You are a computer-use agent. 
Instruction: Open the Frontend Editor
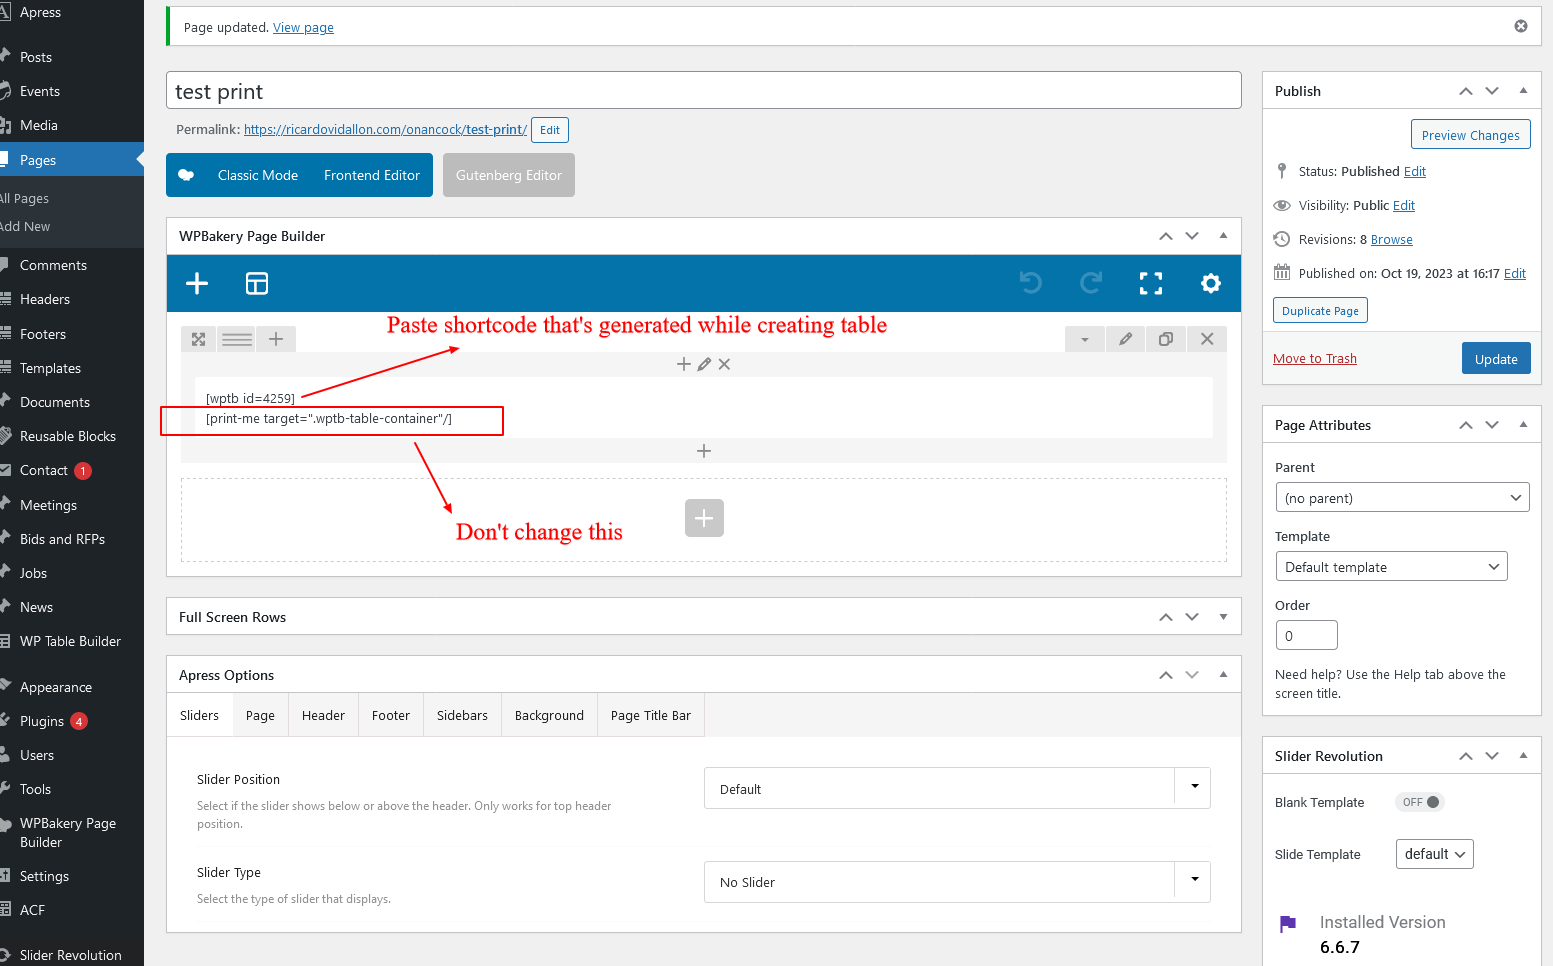click(x=372, y=175)
